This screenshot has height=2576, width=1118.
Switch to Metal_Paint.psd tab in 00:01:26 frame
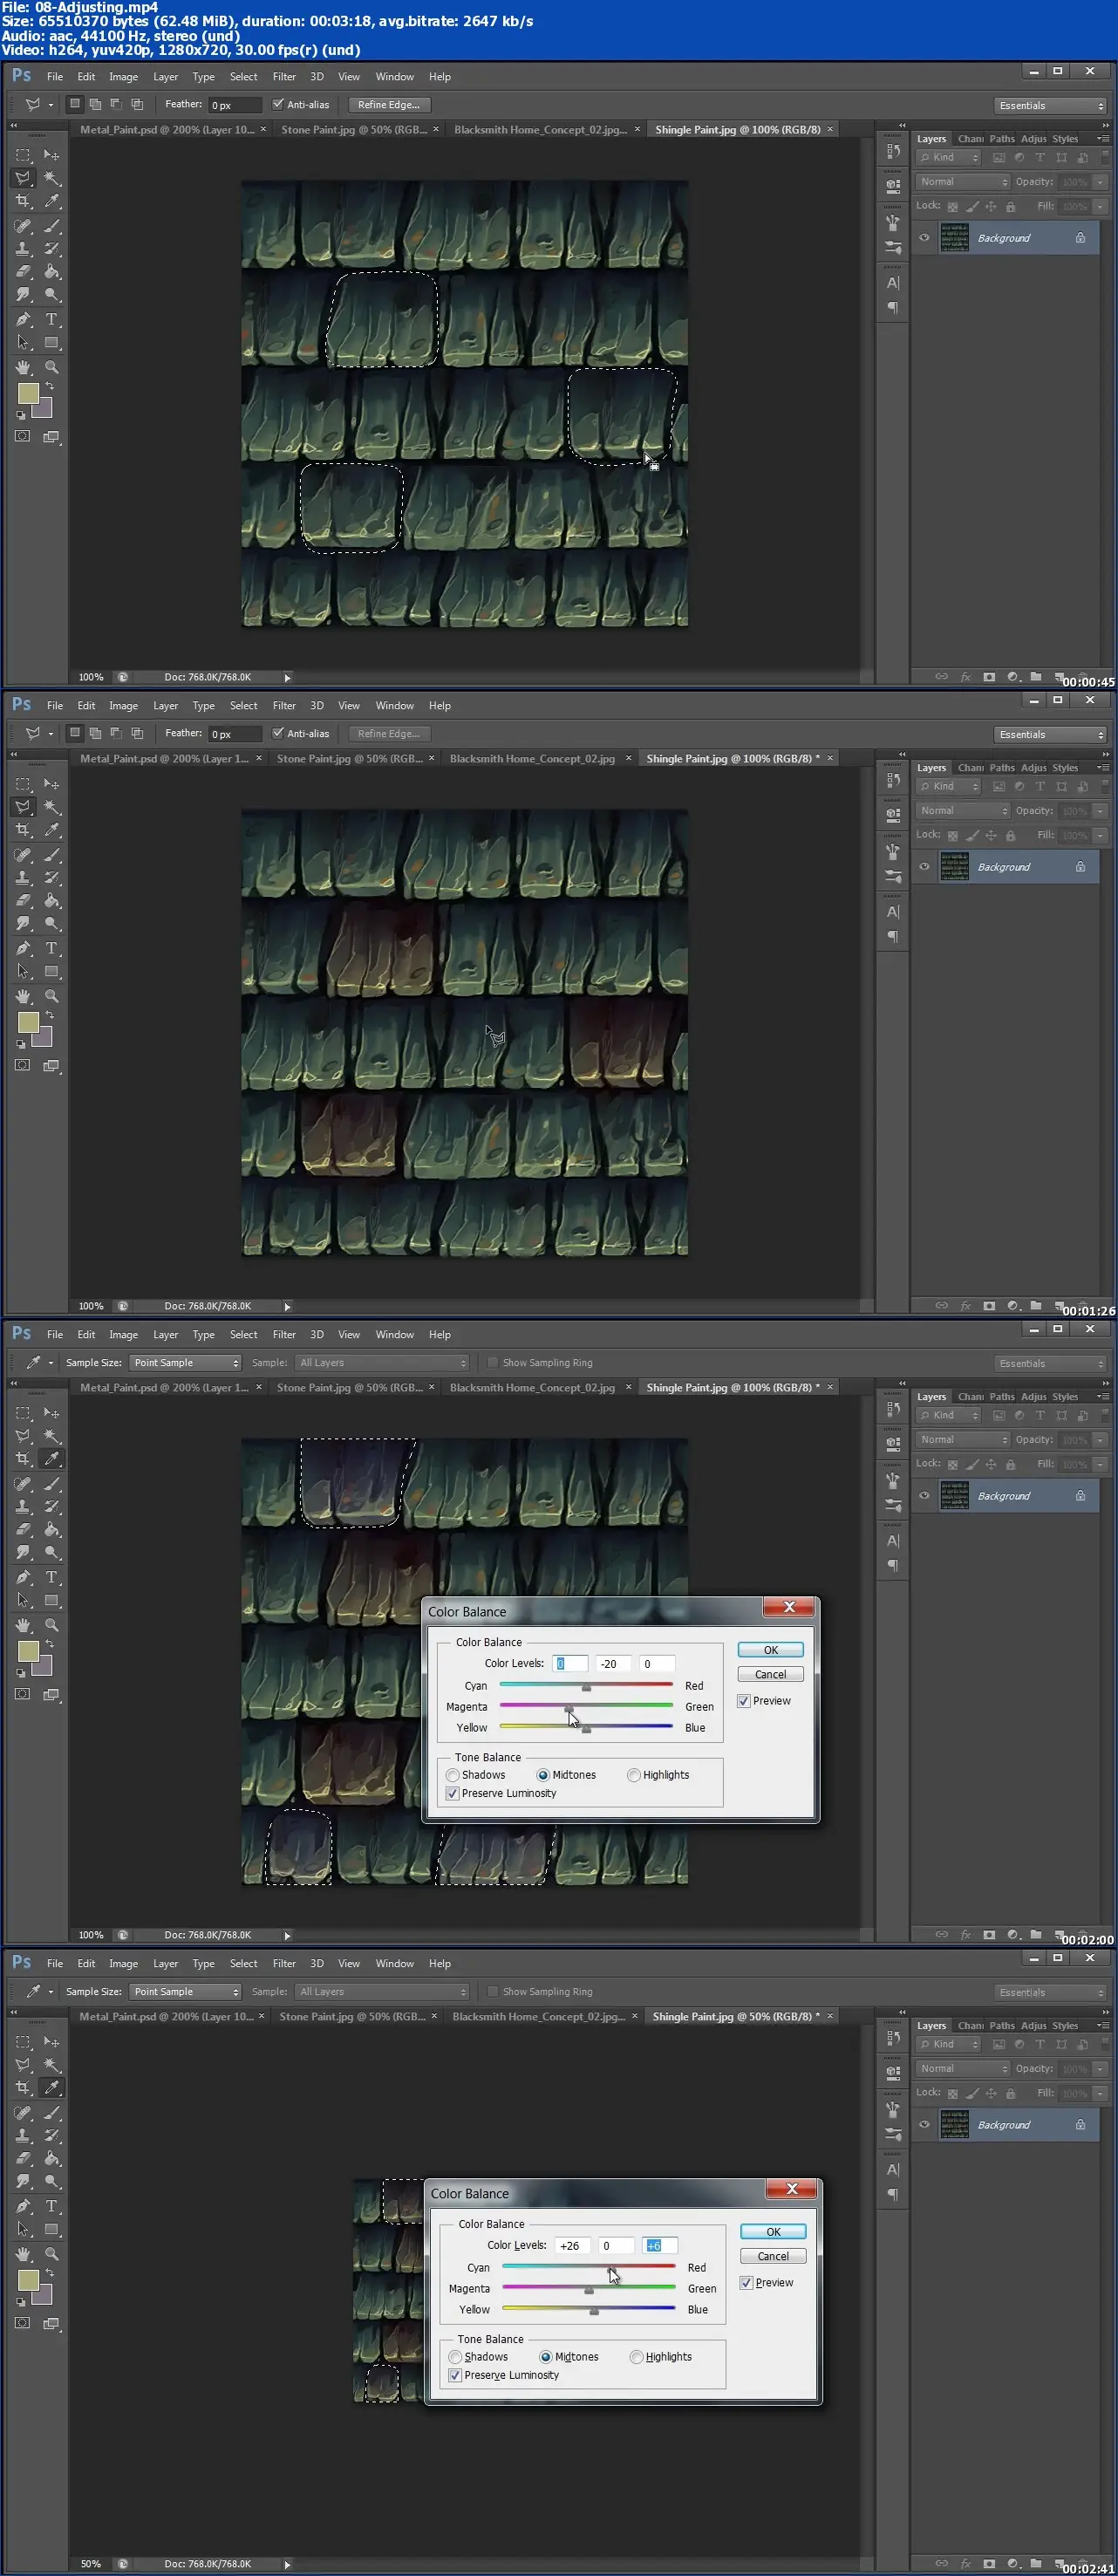click(164, 759)
